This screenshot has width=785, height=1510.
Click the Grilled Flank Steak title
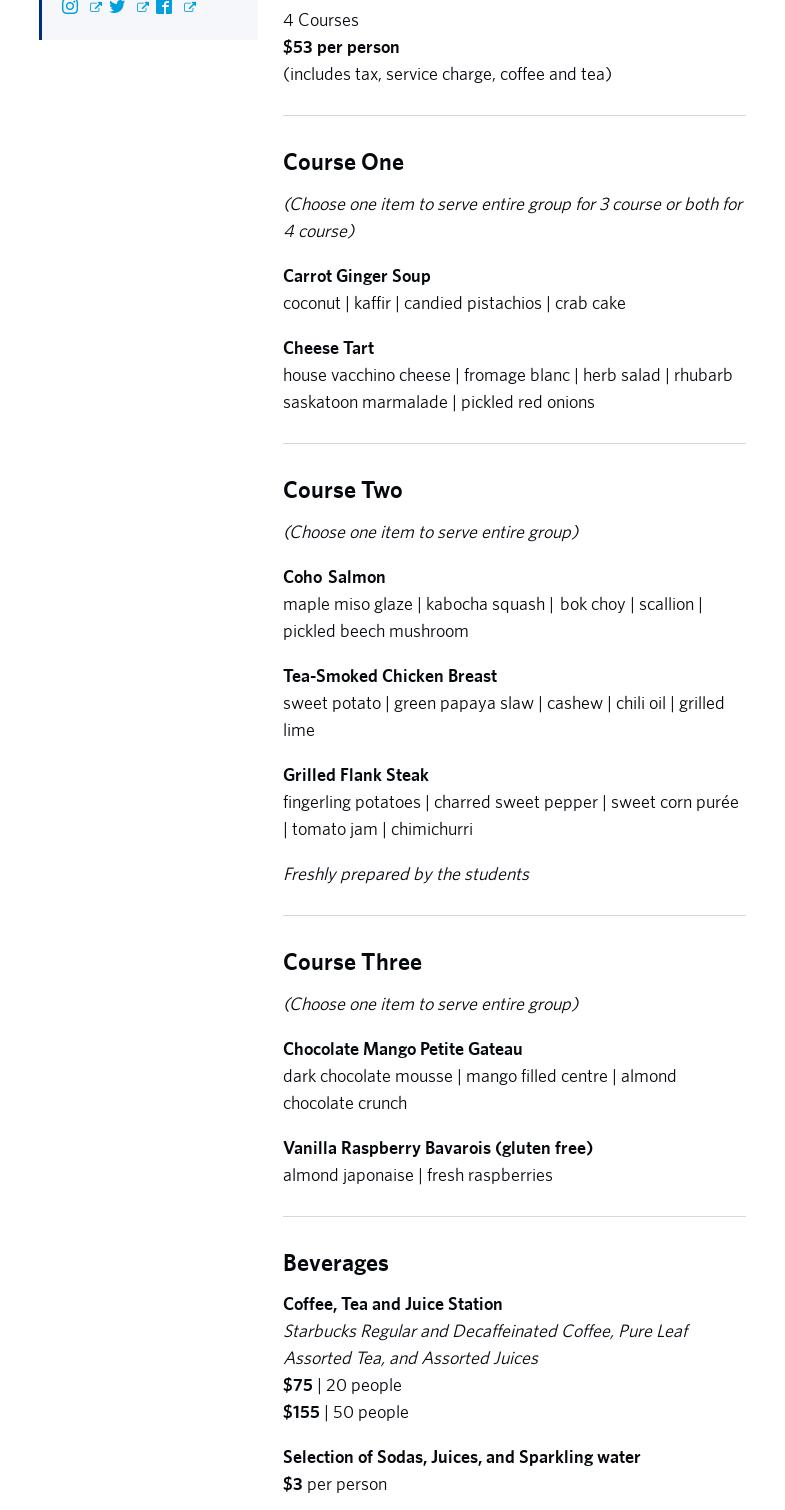355,775
